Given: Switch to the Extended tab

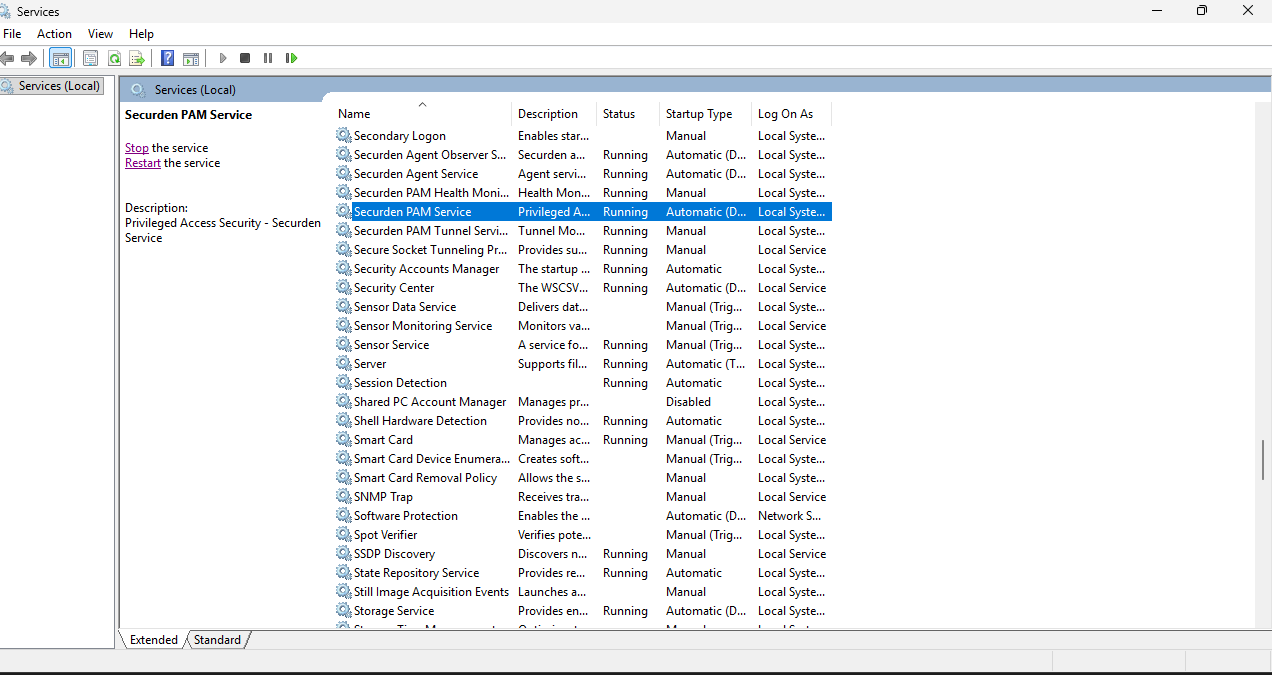Looking at the screenshot, I should coord(153,639).
